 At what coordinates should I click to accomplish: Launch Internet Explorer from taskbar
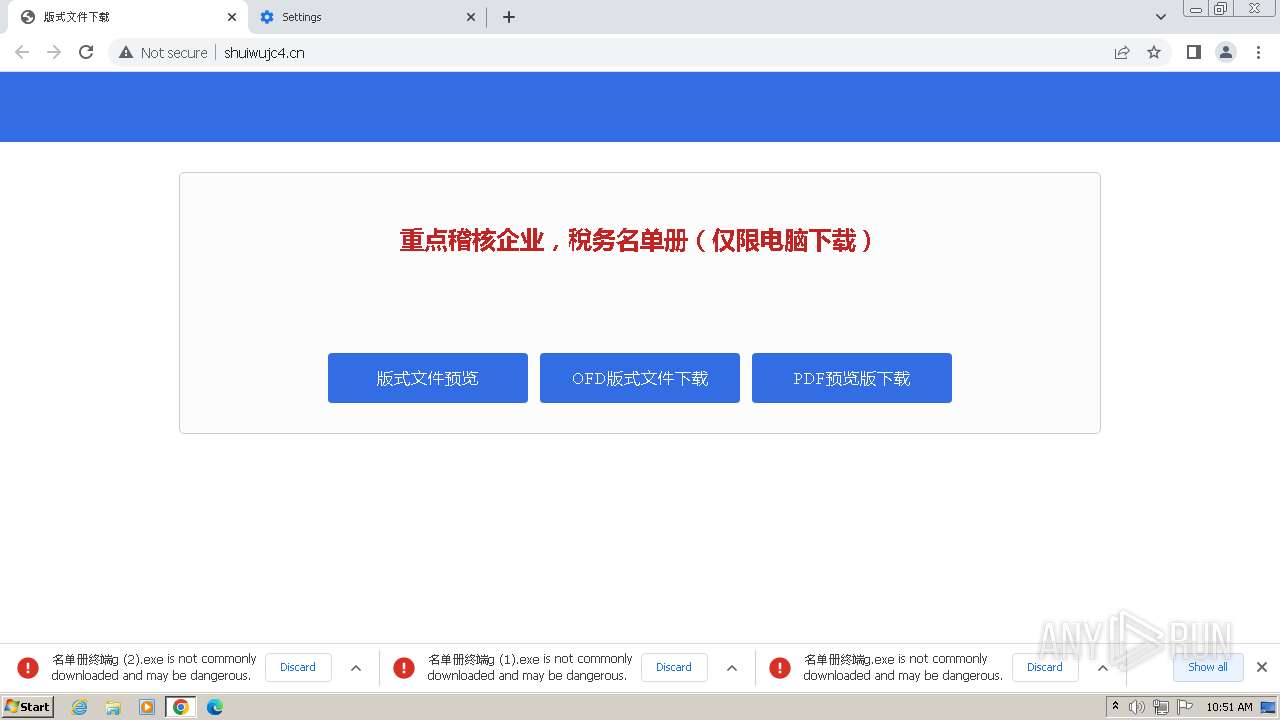[79, 707]
